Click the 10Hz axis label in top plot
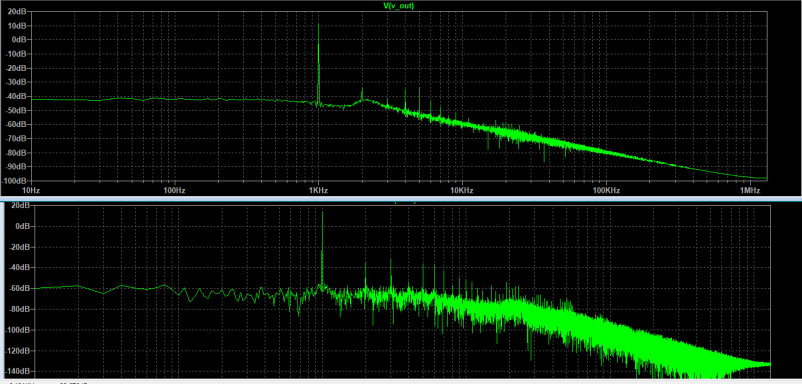 pos(31,190)
